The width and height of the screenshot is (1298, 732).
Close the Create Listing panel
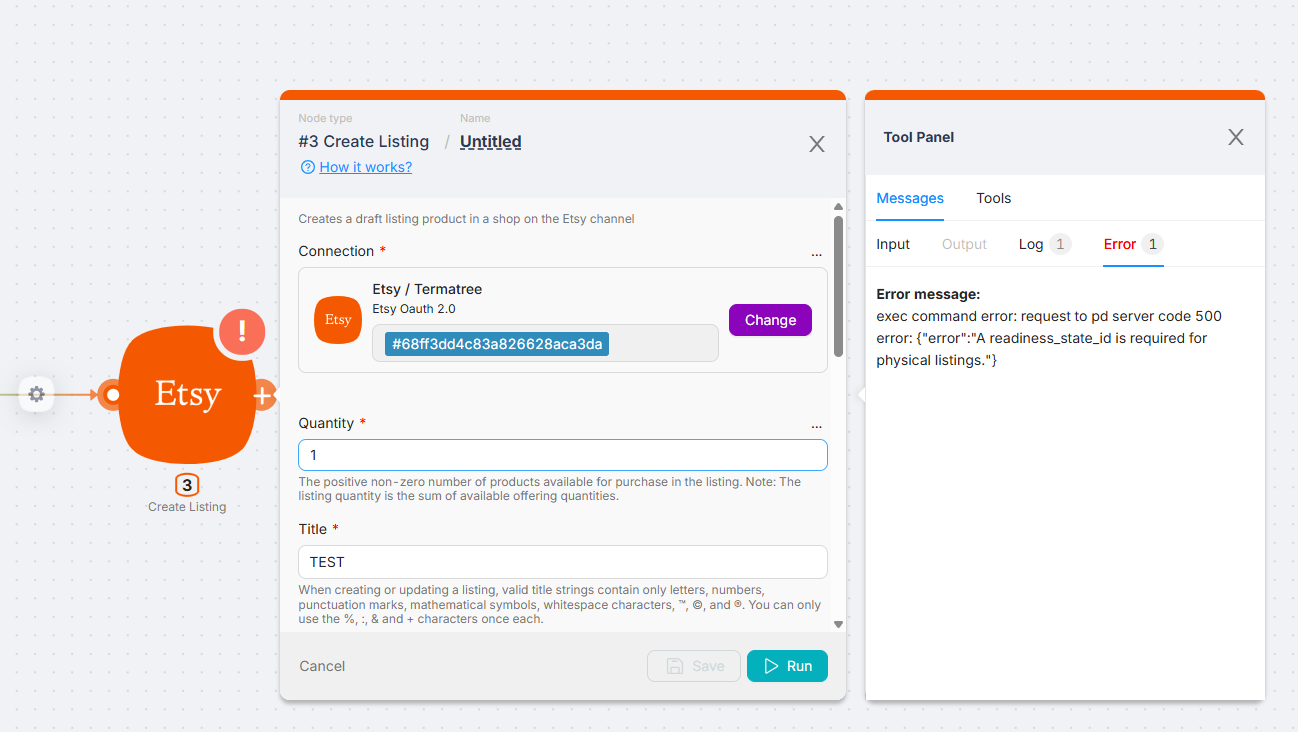point(817,144)
